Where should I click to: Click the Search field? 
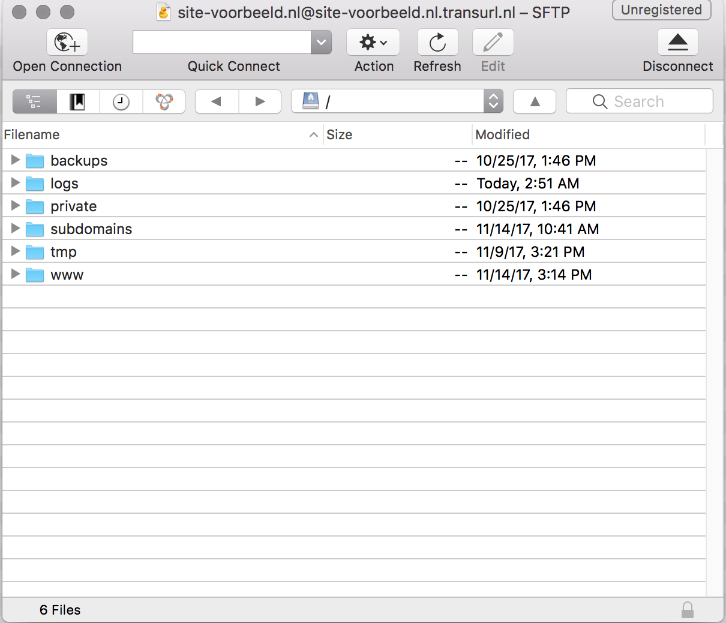(x=639, y=101)
